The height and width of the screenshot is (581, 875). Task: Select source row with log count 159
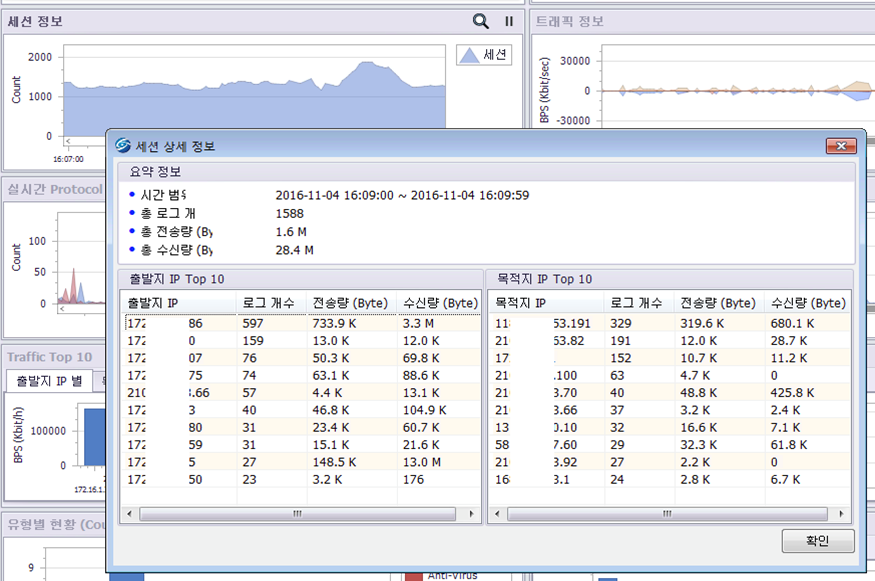click(x=302, y=340)
